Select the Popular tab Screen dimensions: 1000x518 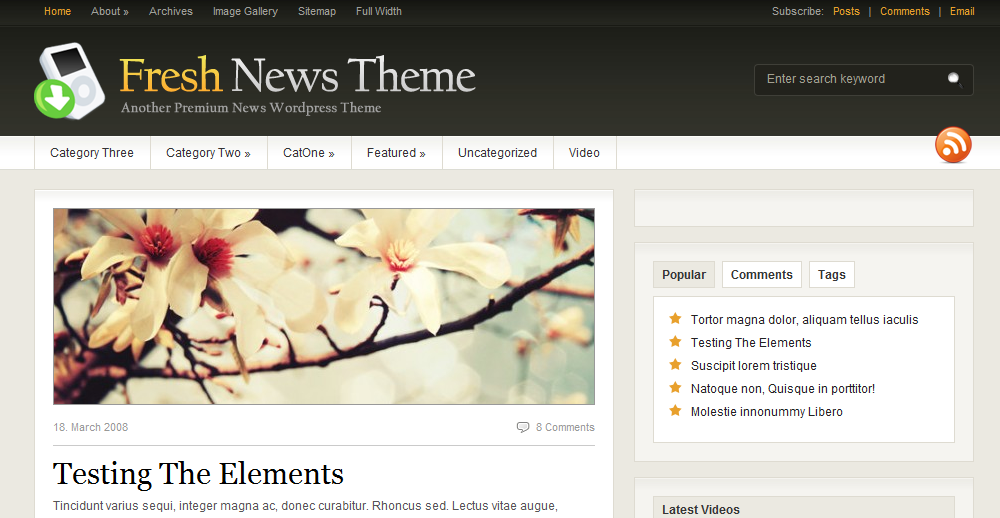pyautogui.click(x=683, y=275)
